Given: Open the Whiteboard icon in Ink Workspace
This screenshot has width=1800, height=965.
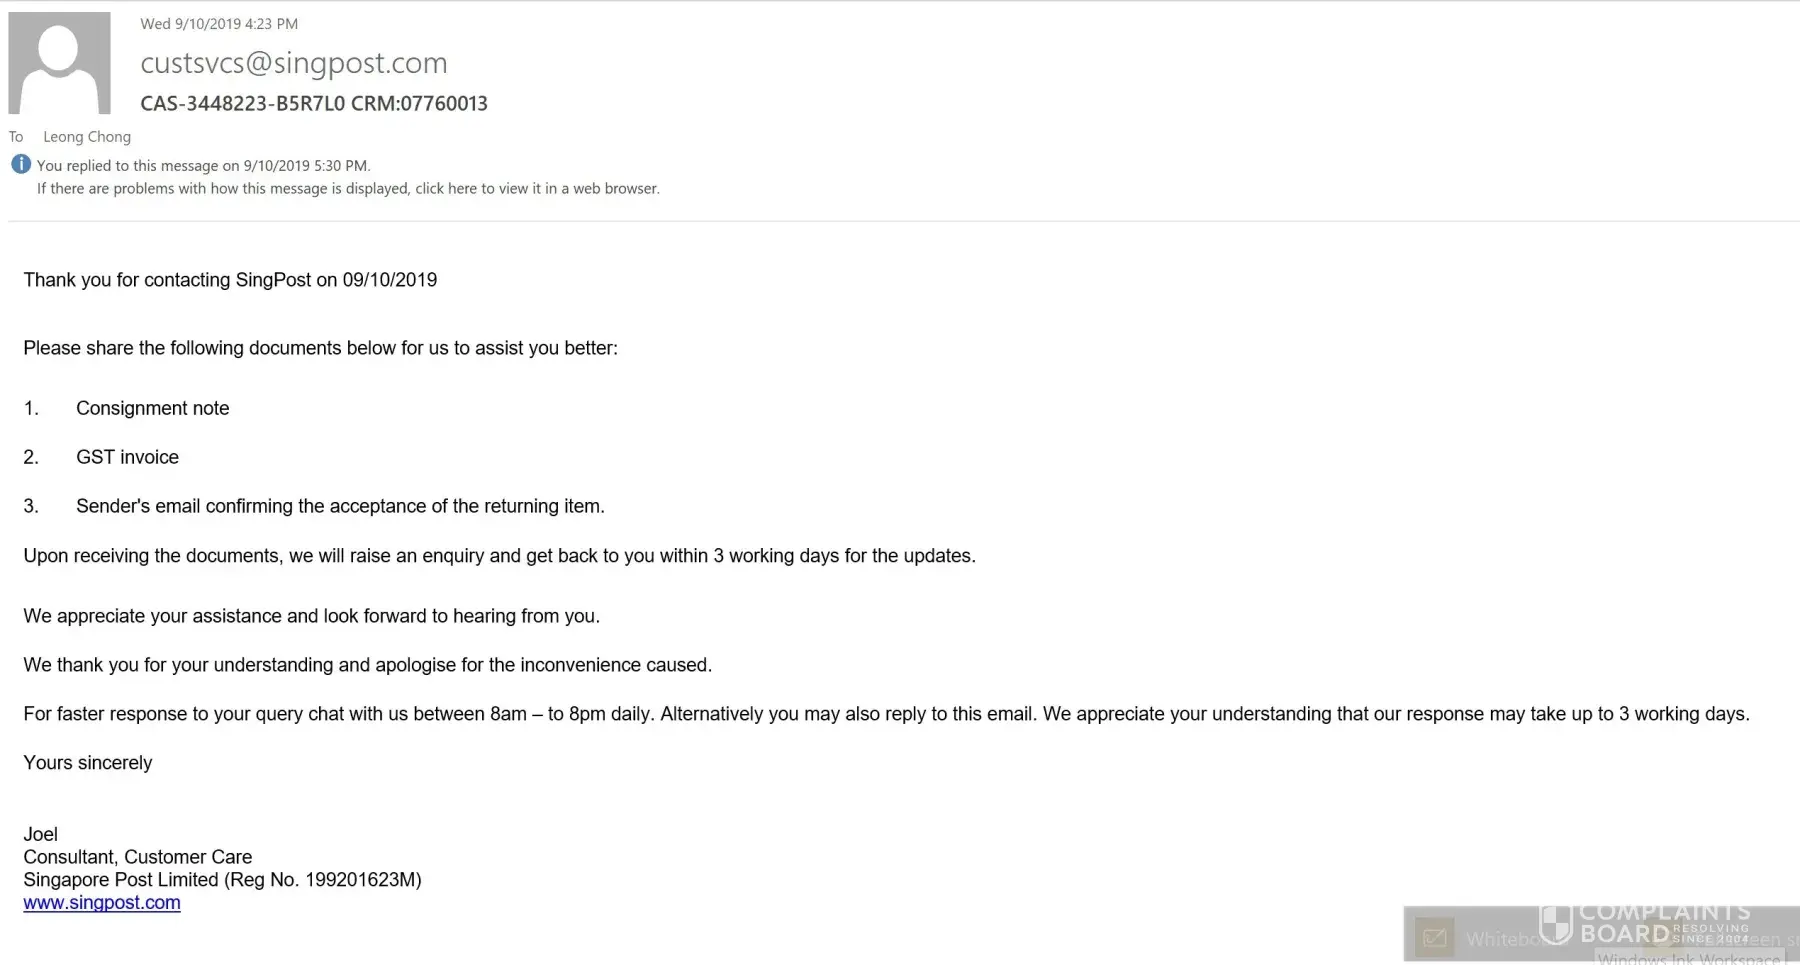Looking at the screenshot, I should pos(1435,938).
